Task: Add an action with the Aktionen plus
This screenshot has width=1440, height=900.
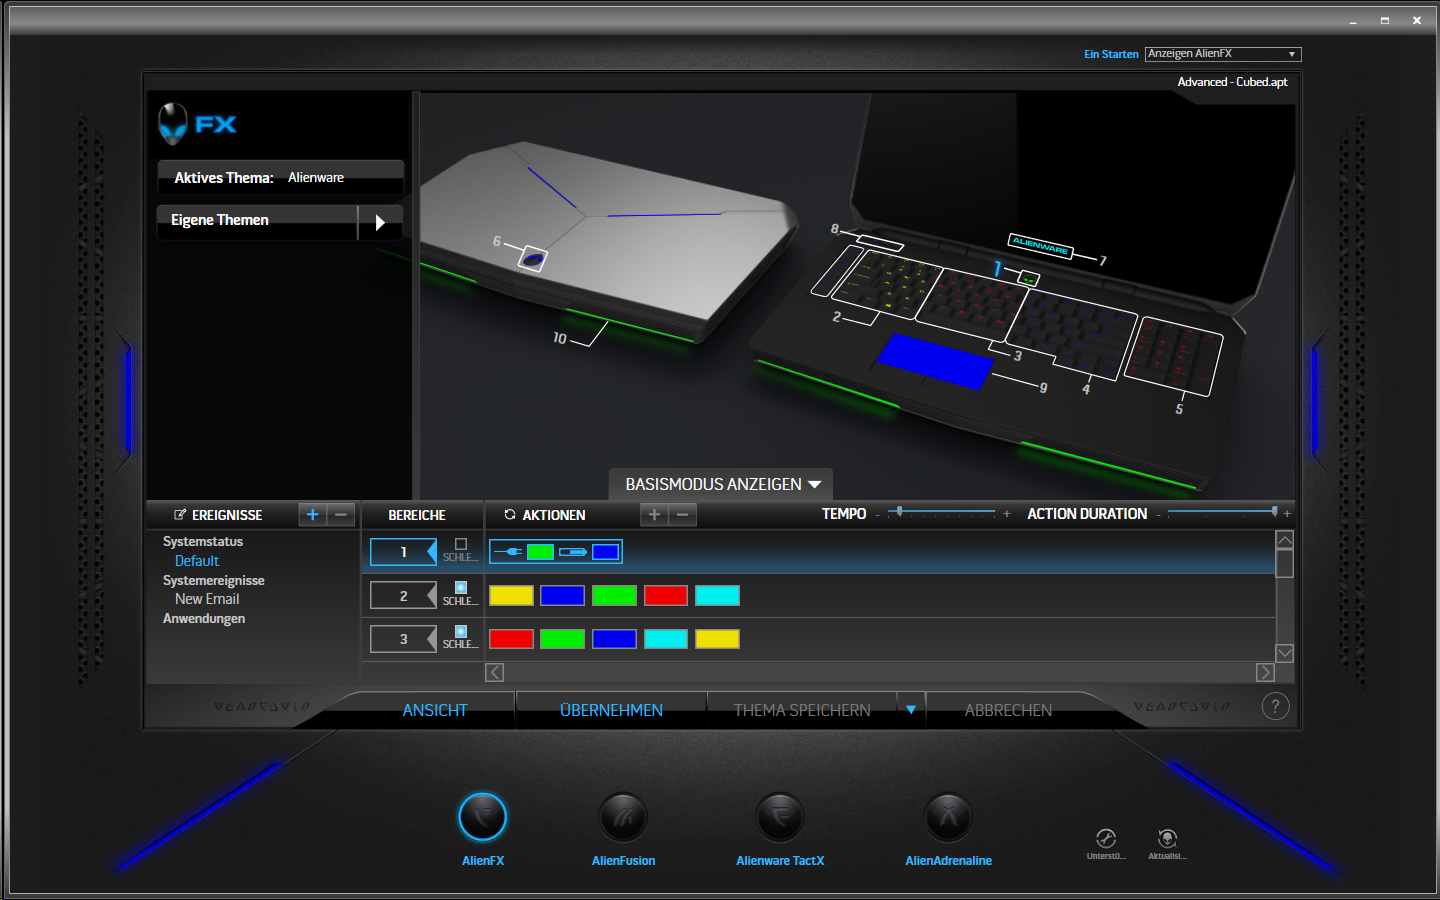Action: tap(654, 514)
